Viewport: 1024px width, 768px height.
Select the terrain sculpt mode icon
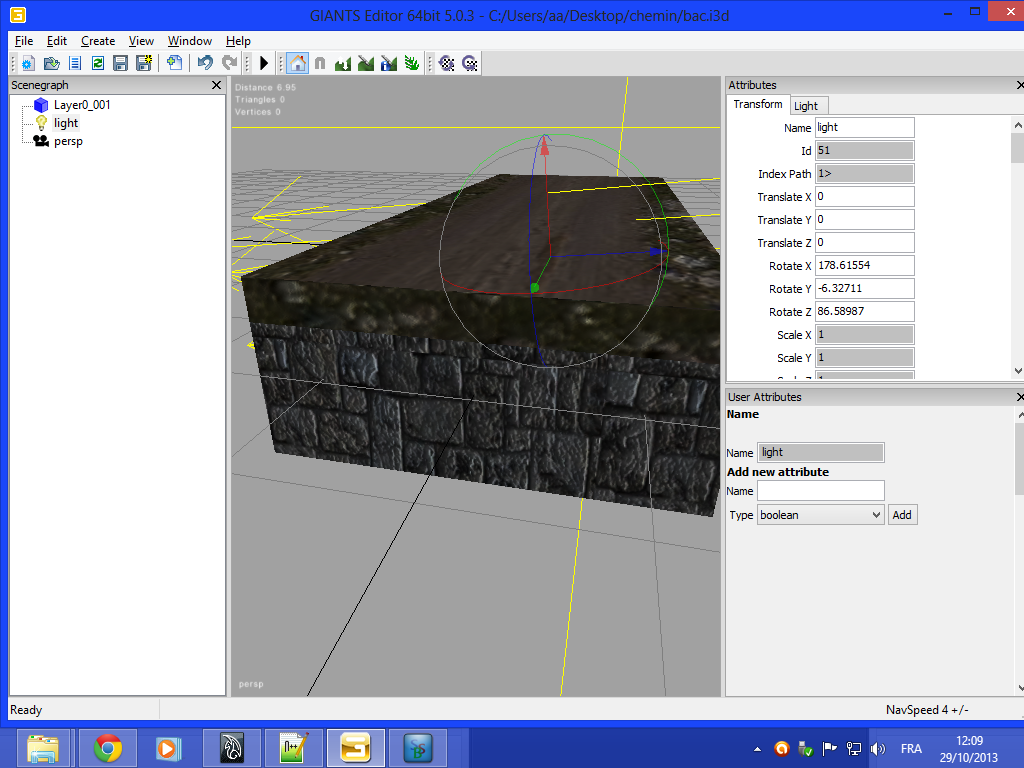coord(343,63)
